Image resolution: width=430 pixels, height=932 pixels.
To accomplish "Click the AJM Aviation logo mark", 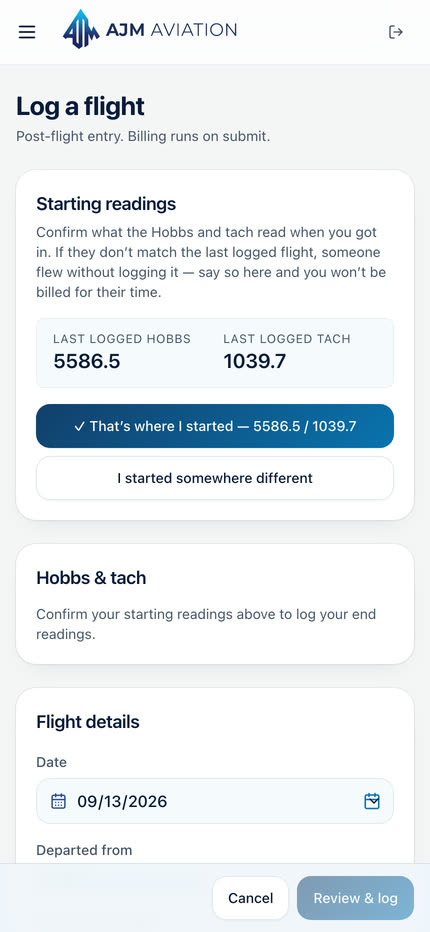I will (x=81, y=29).
